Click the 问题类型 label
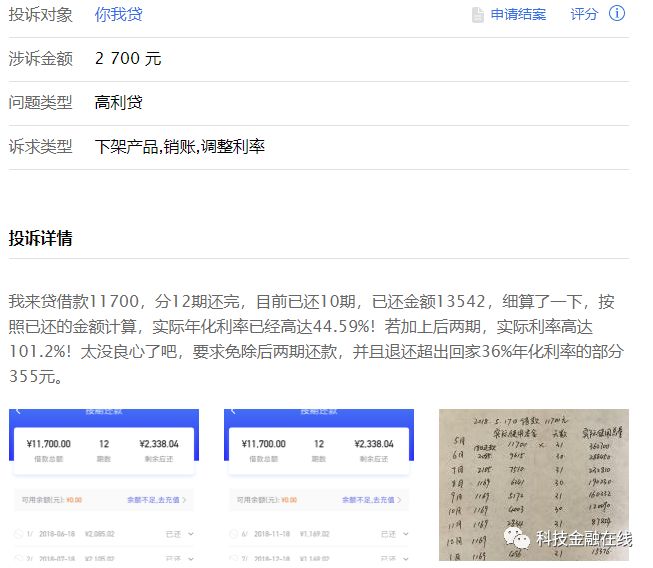This screenshot has height=568, width=653. pos(40,102)
